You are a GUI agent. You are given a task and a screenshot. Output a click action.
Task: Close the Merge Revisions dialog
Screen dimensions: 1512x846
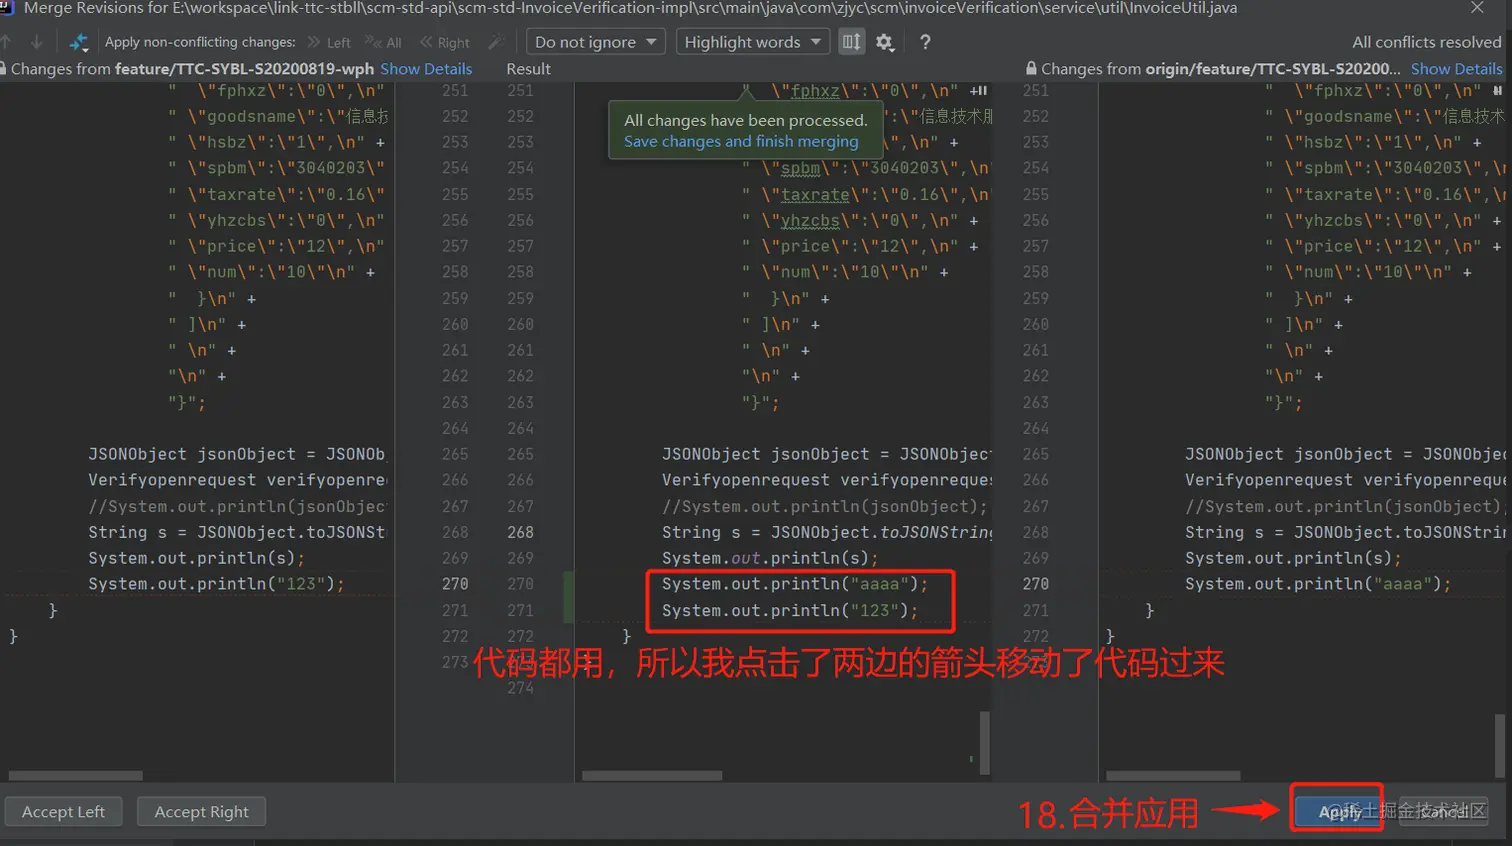1477,8
